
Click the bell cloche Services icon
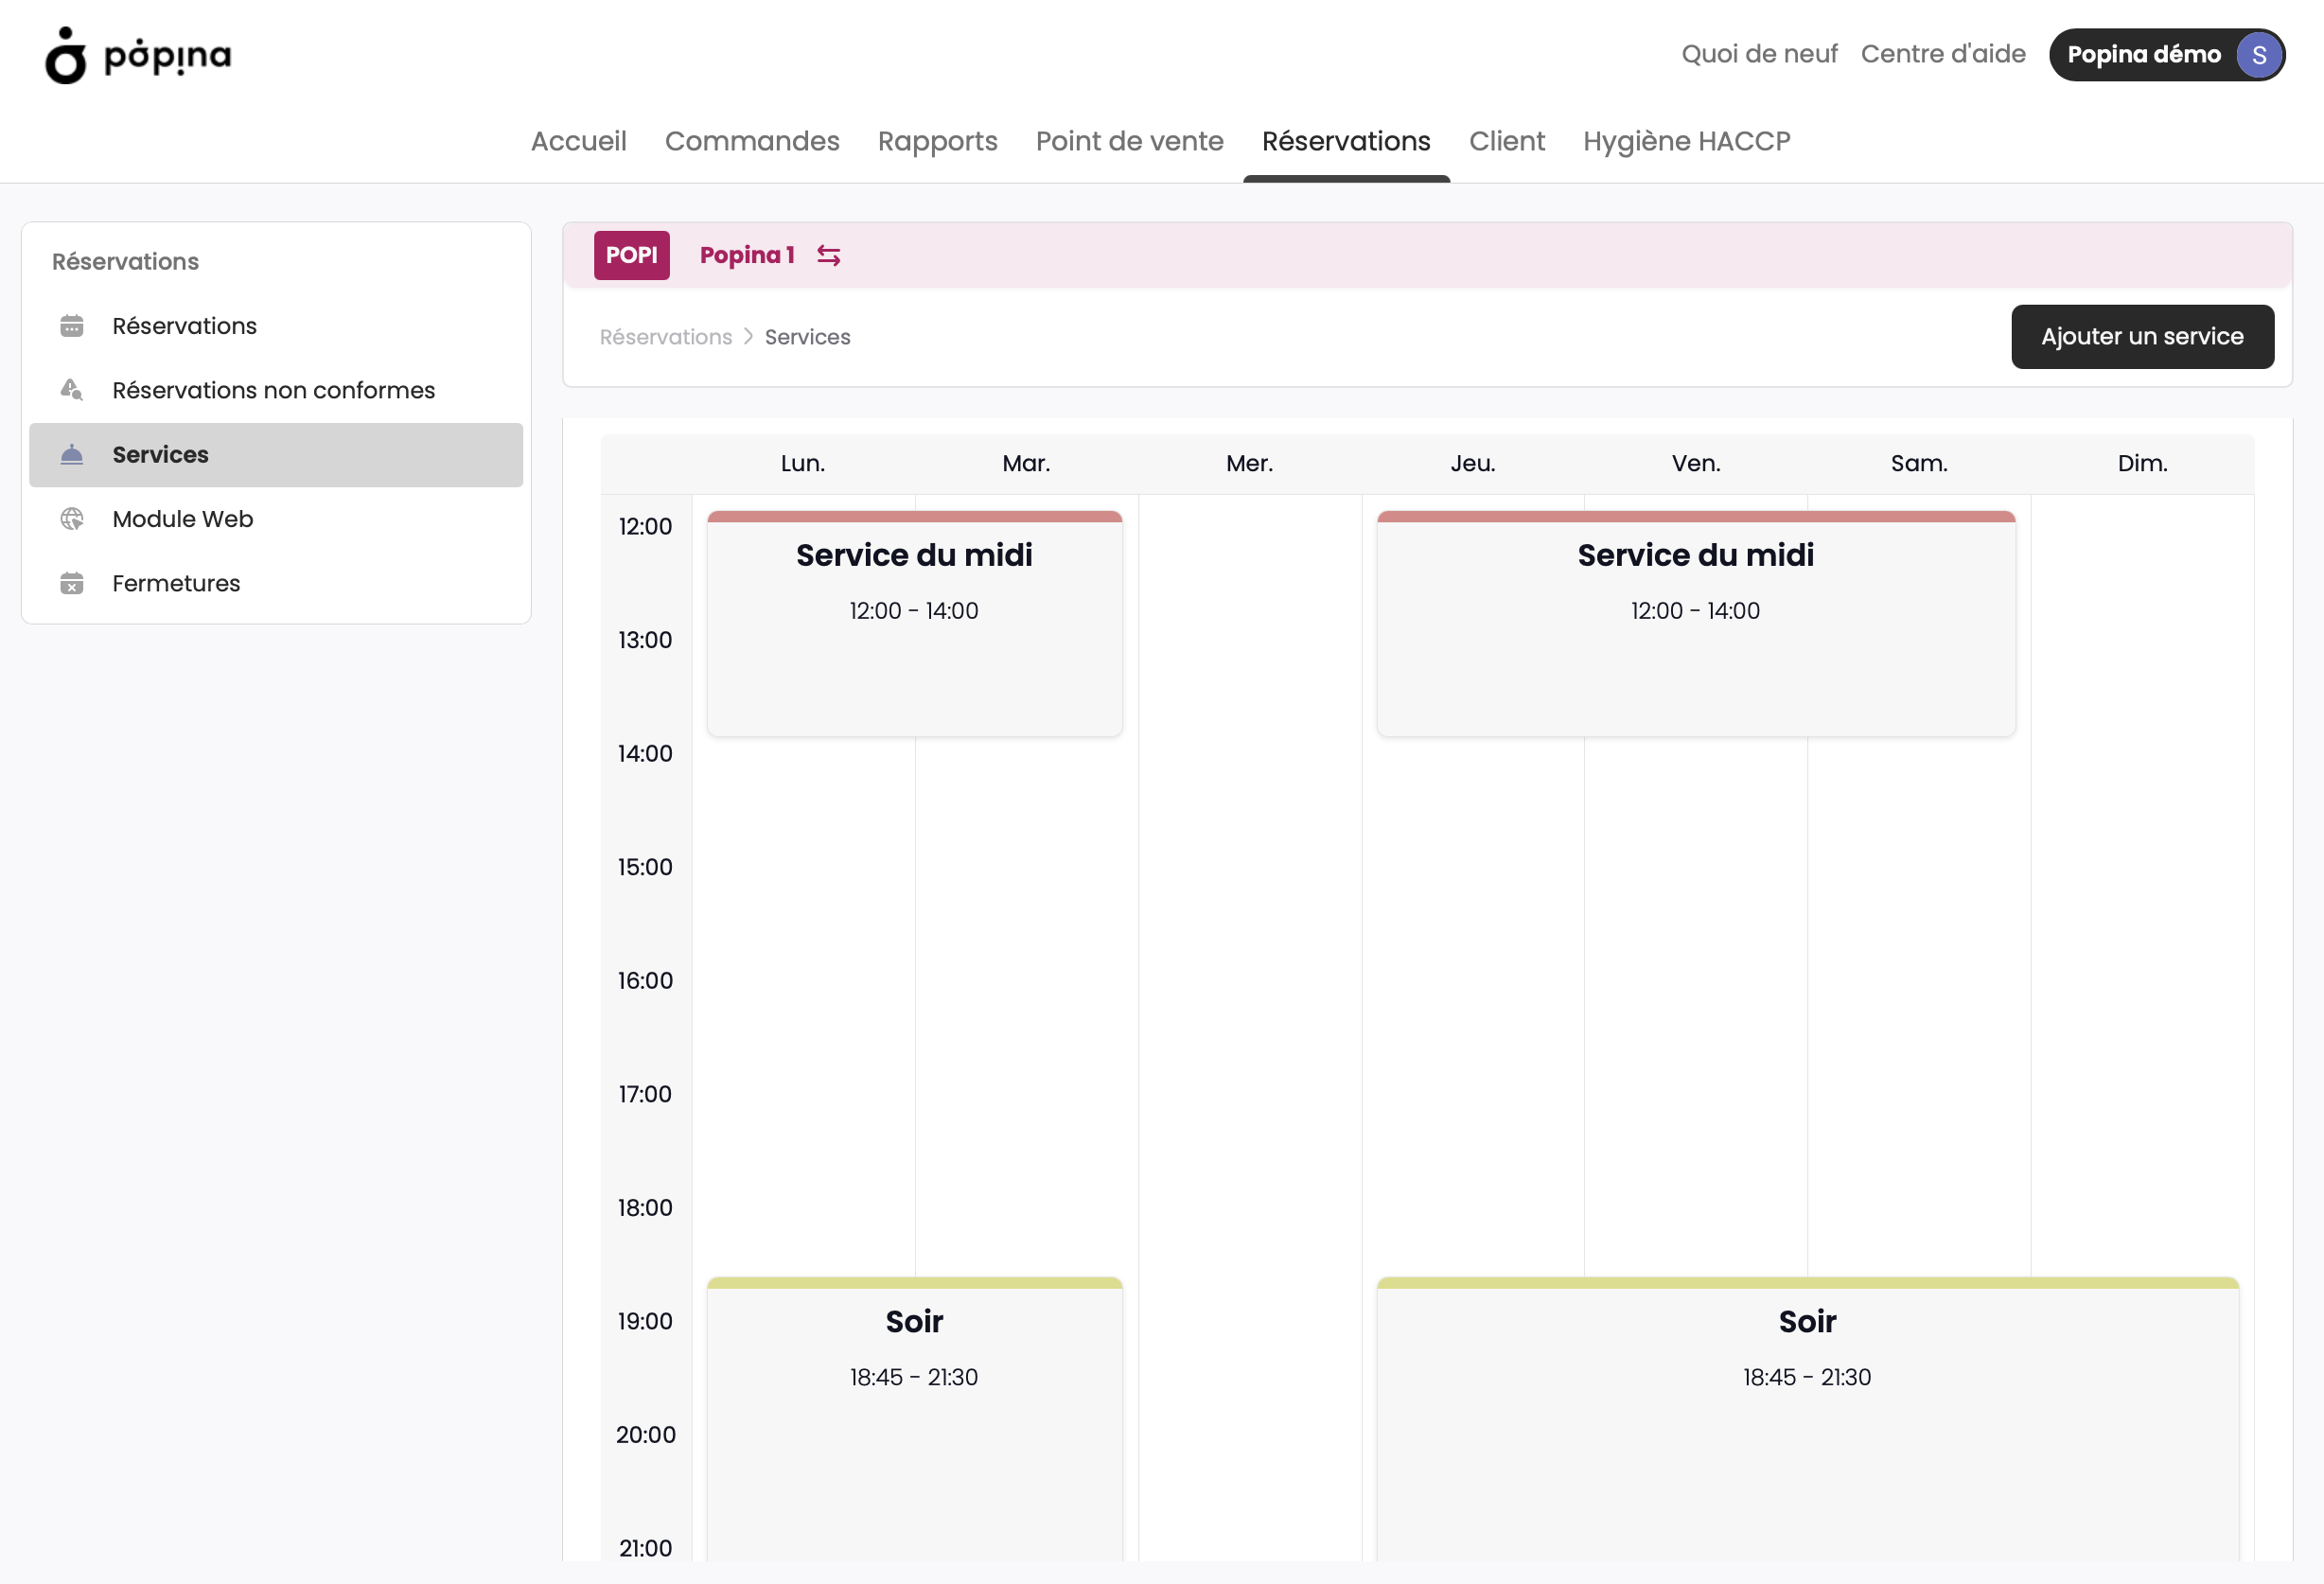click(72, 455)
